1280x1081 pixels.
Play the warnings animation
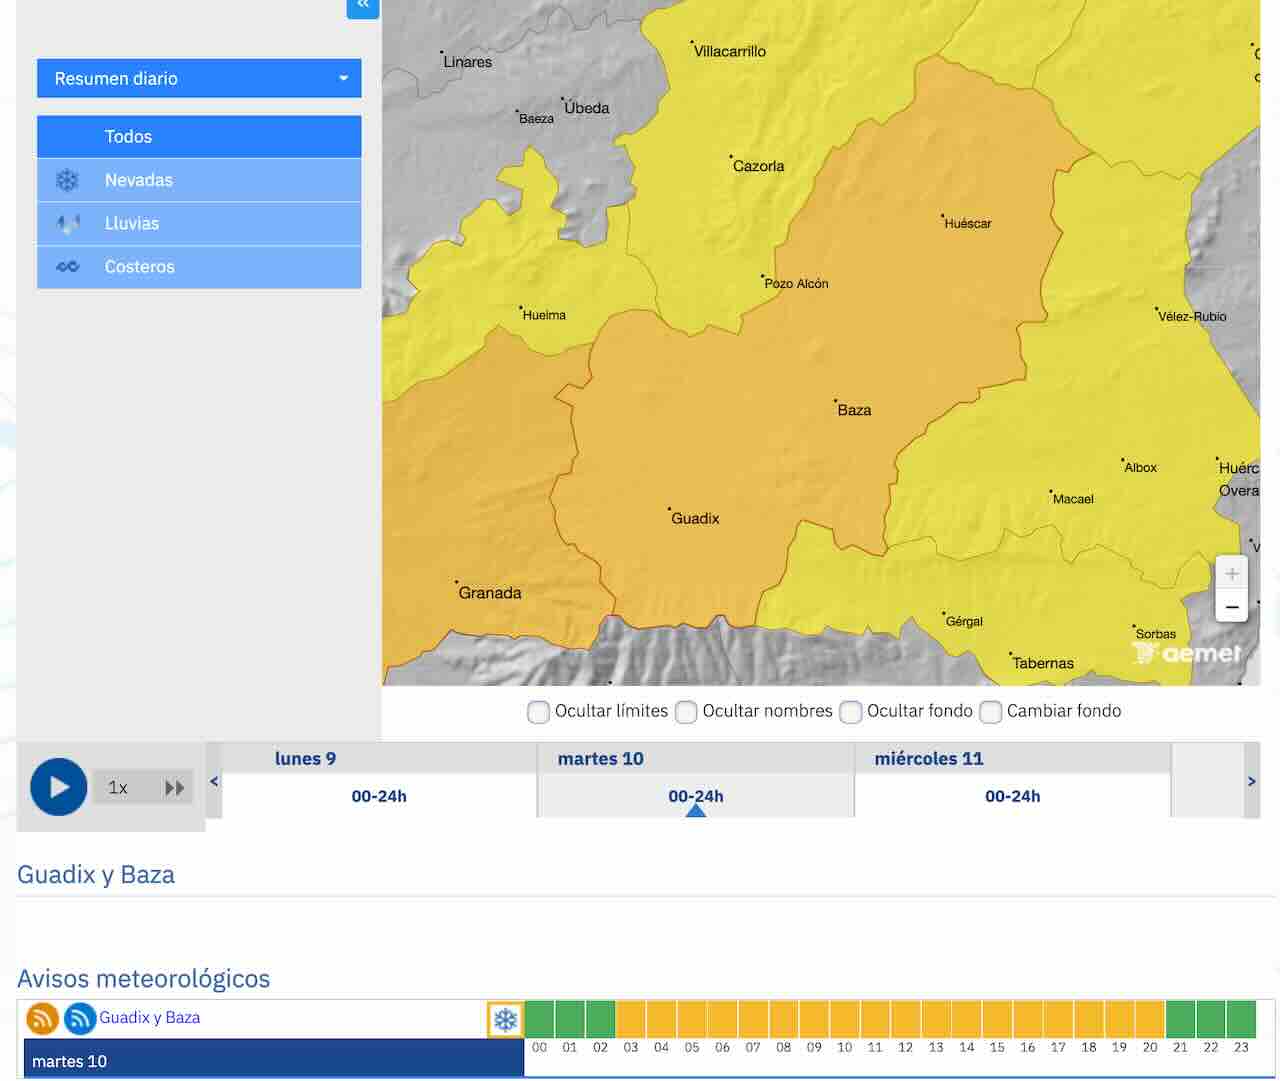[x=59, y=787]
